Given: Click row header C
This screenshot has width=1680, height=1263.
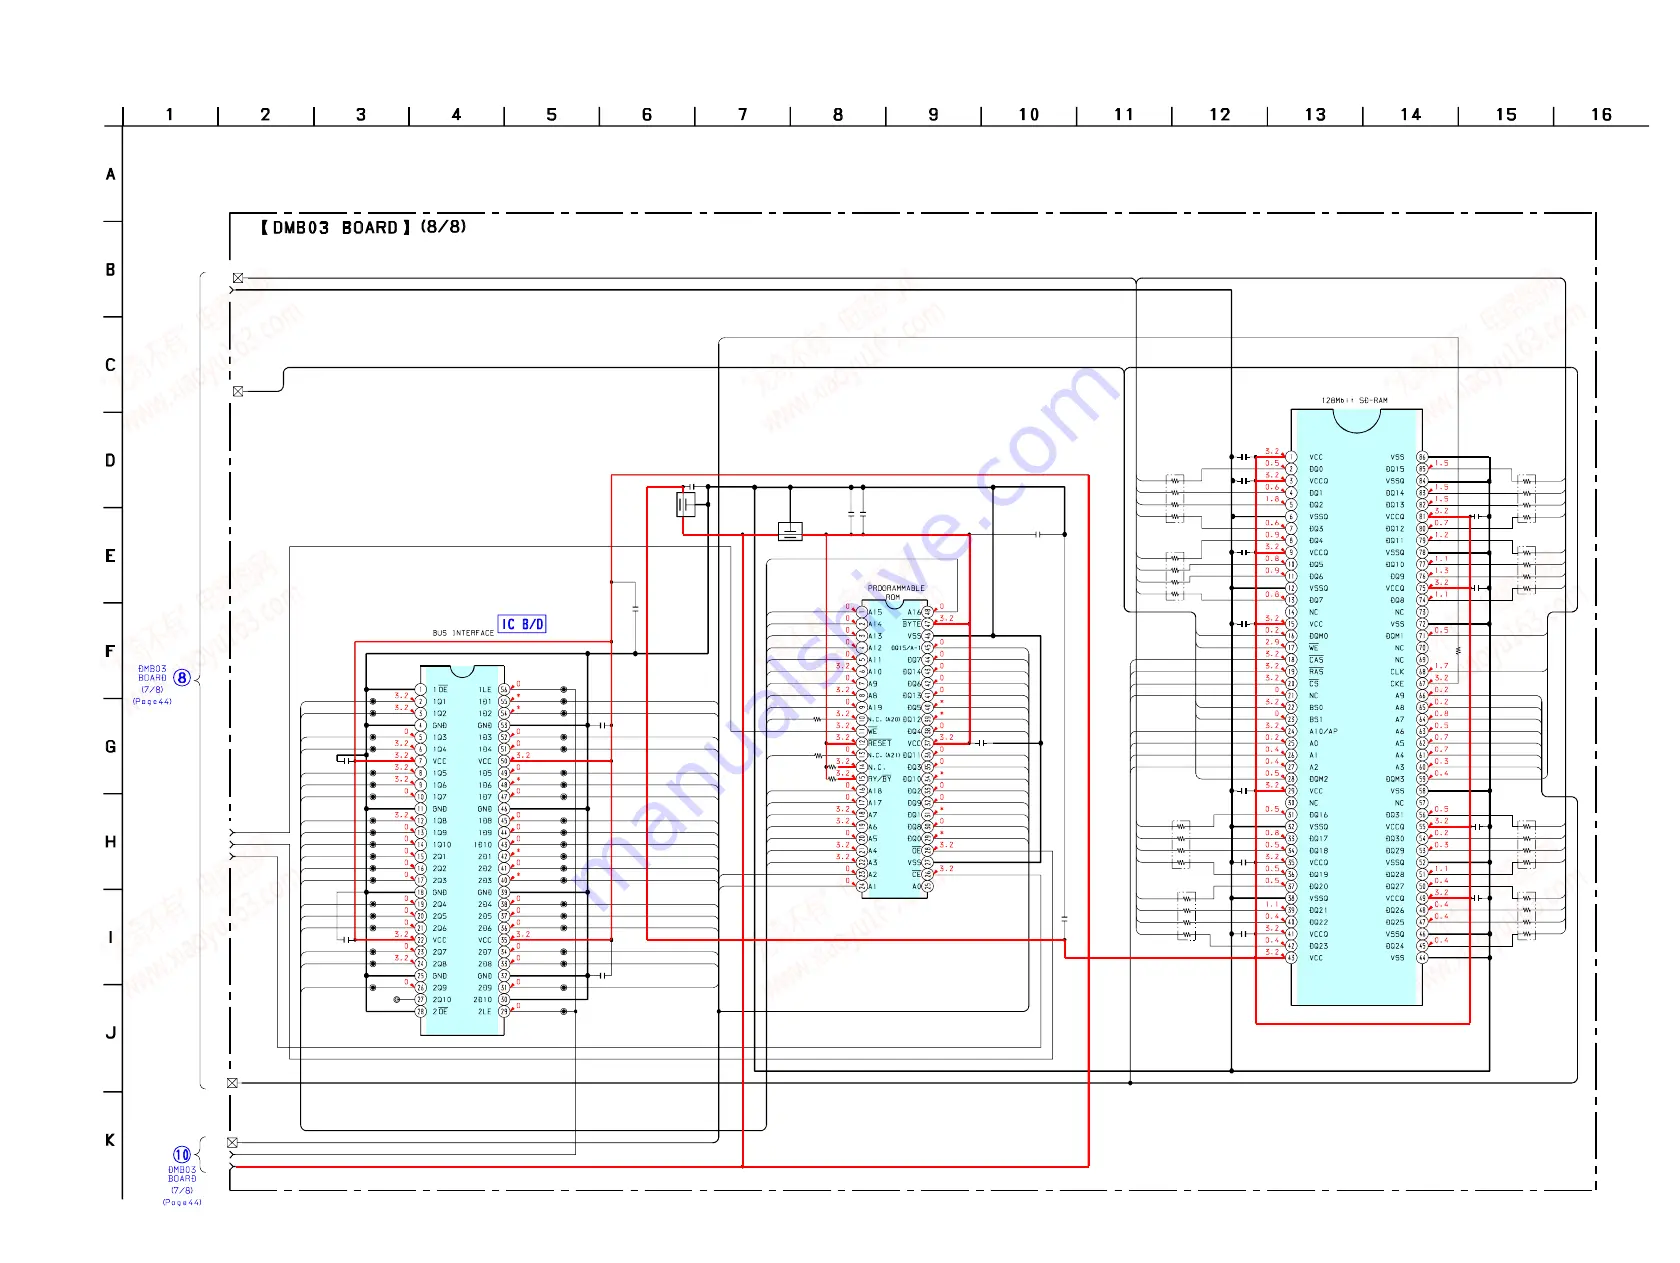Looking at the screenshot, I should (111, 365).
